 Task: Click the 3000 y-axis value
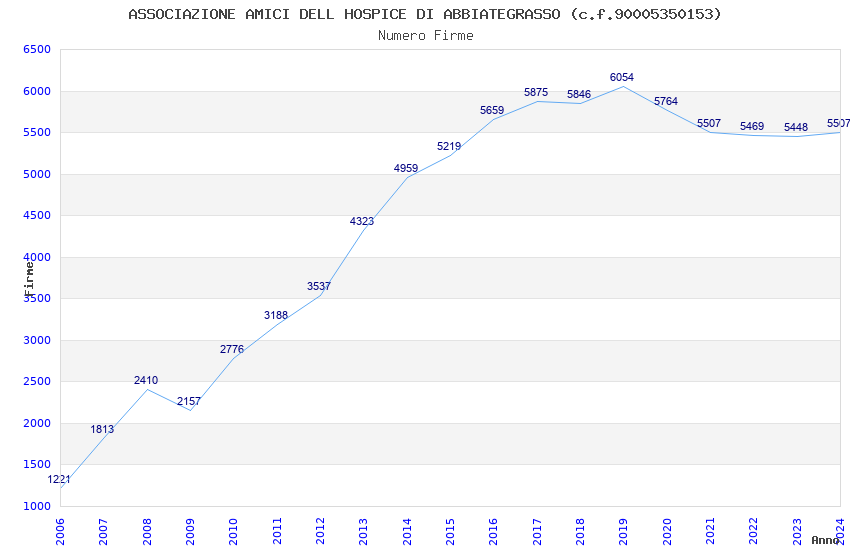[37, 340]
